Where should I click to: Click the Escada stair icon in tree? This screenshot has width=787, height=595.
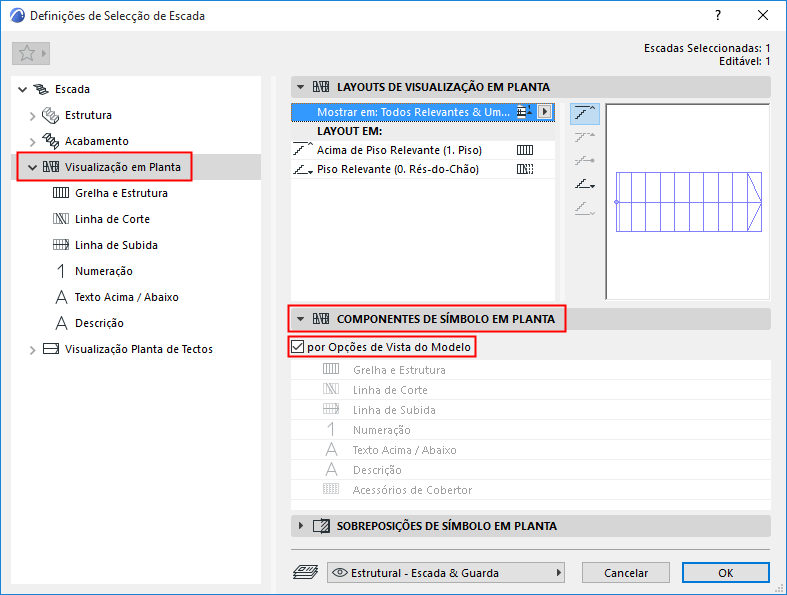point(41,89)
